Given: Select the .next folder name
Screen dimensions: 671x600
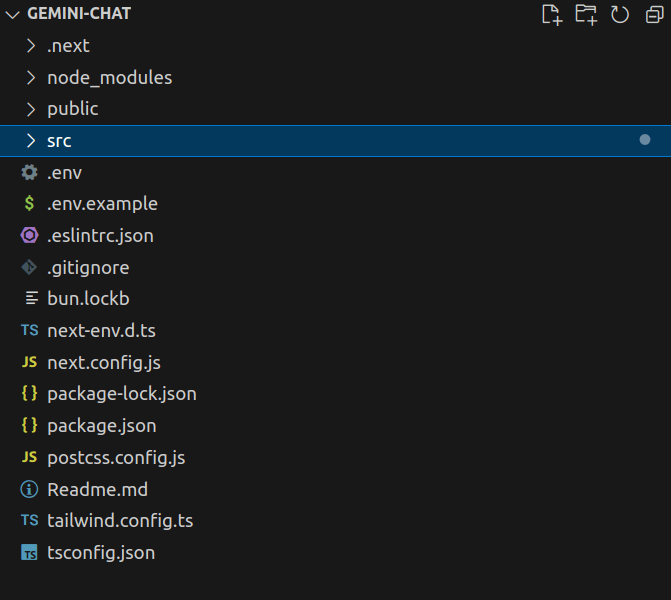Looking at the screenshot, I should pos(68,46).
